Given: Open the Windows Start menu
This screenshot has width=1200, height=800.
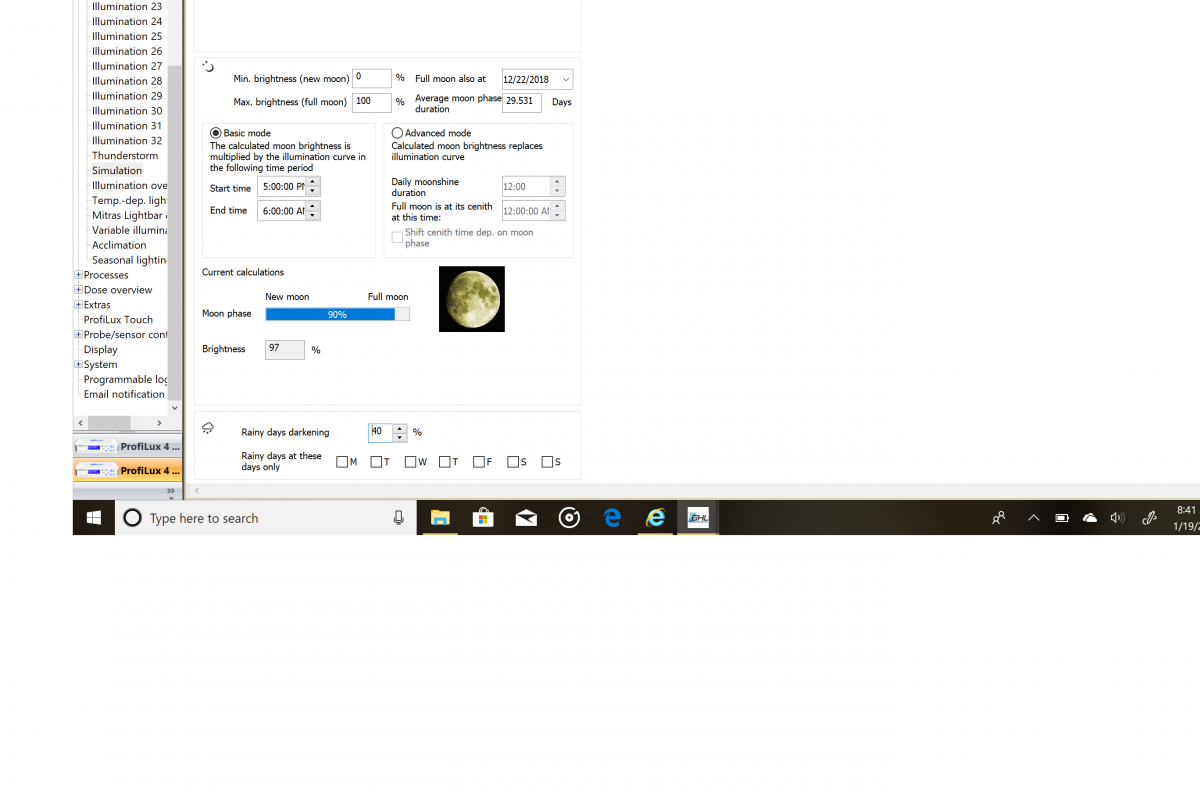Looking at the screenshot, I should (x=94, y=518).
